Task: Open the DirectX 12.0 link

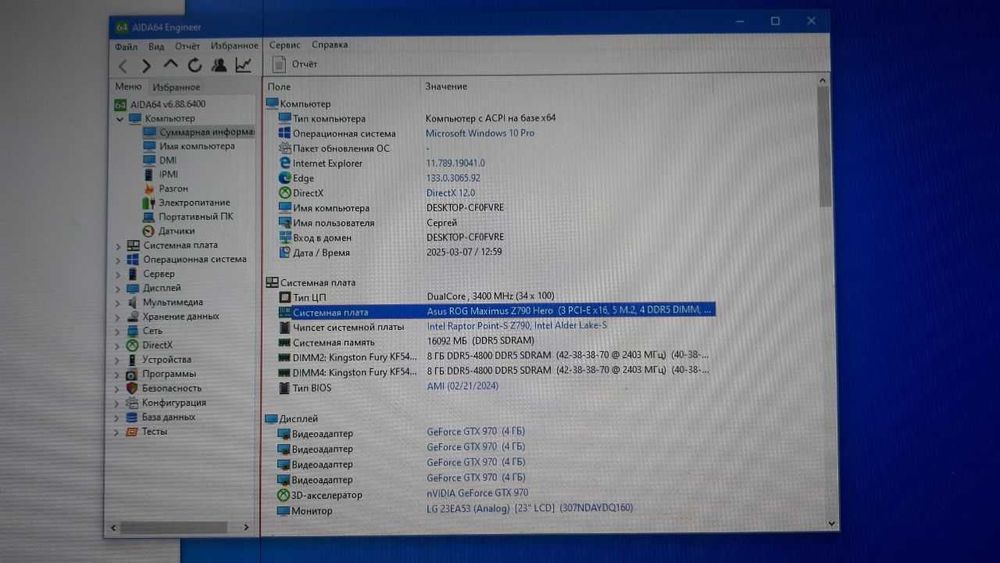Action: (x=450, y=193)
